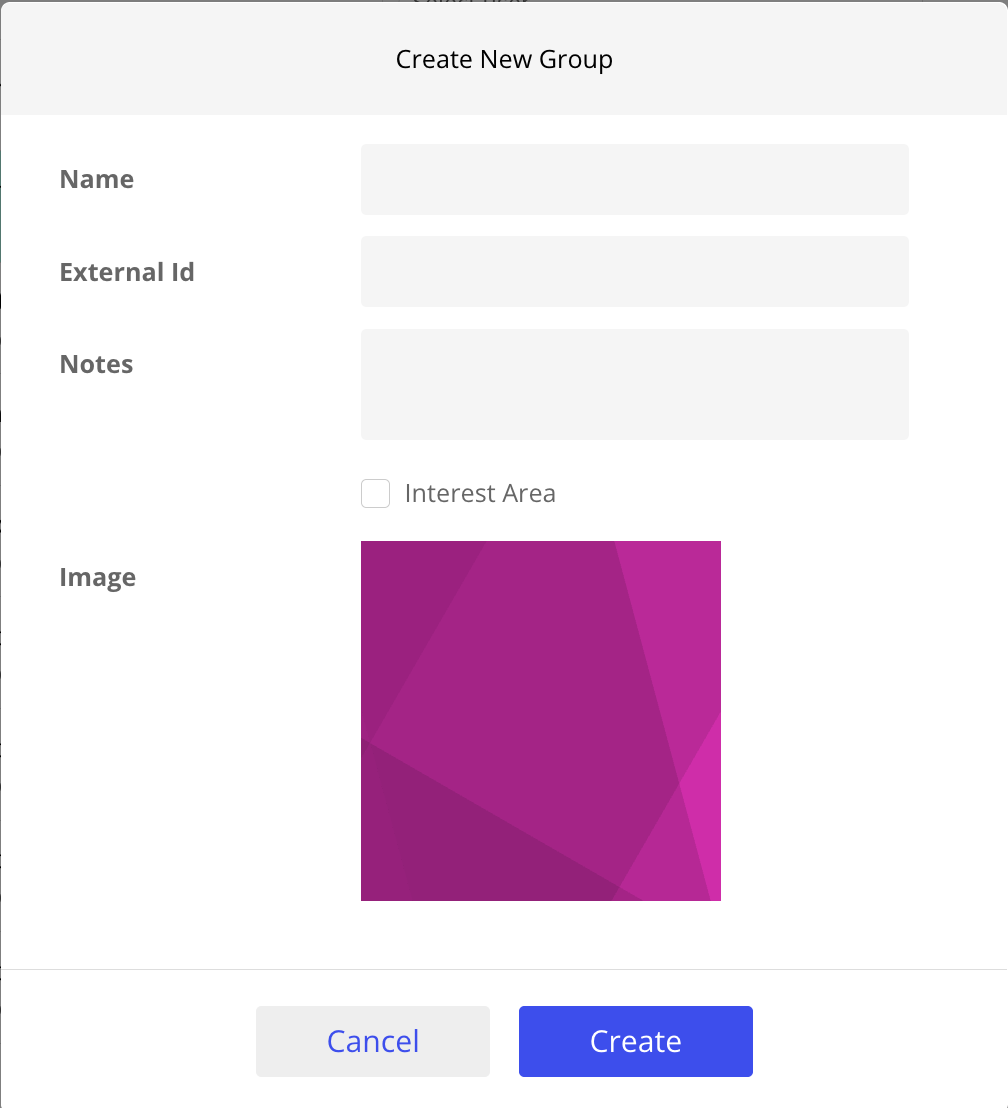
Task: Select the multi-line Notes field
Action: pyautogui.click(x=634, y=384)
